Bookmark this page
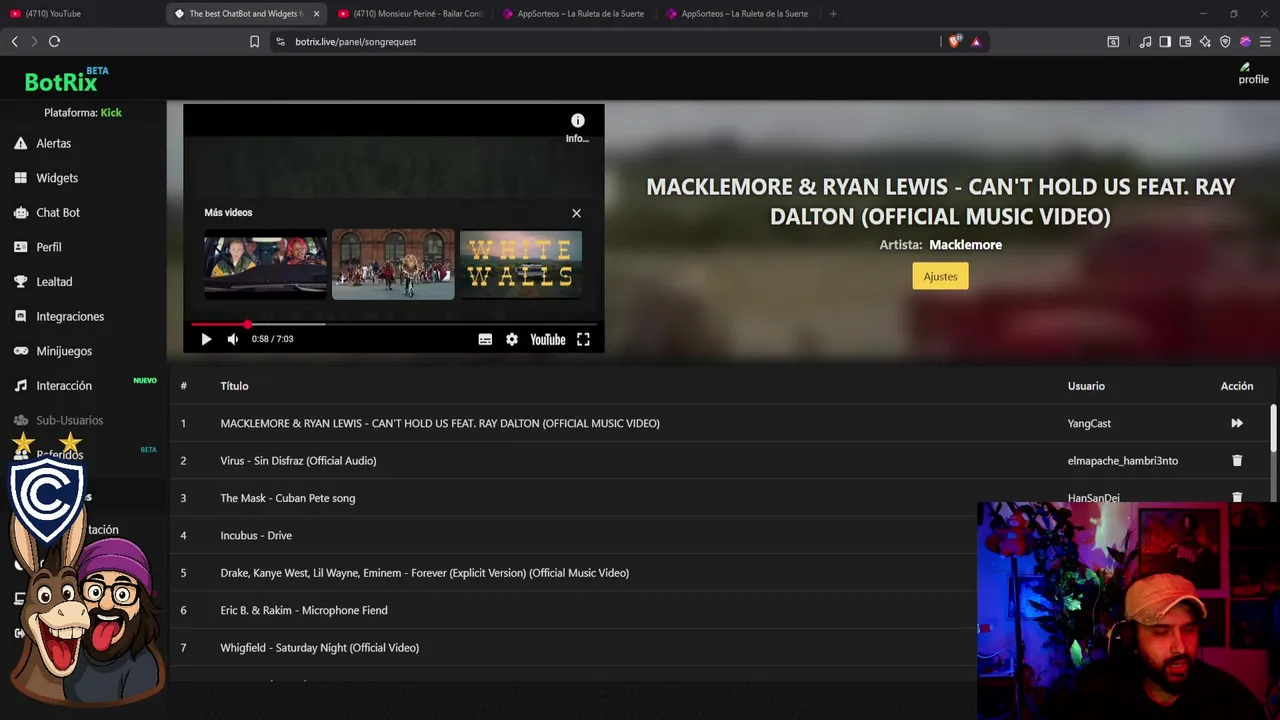The height and width of the screenshot is (720, 1280). 254,42
